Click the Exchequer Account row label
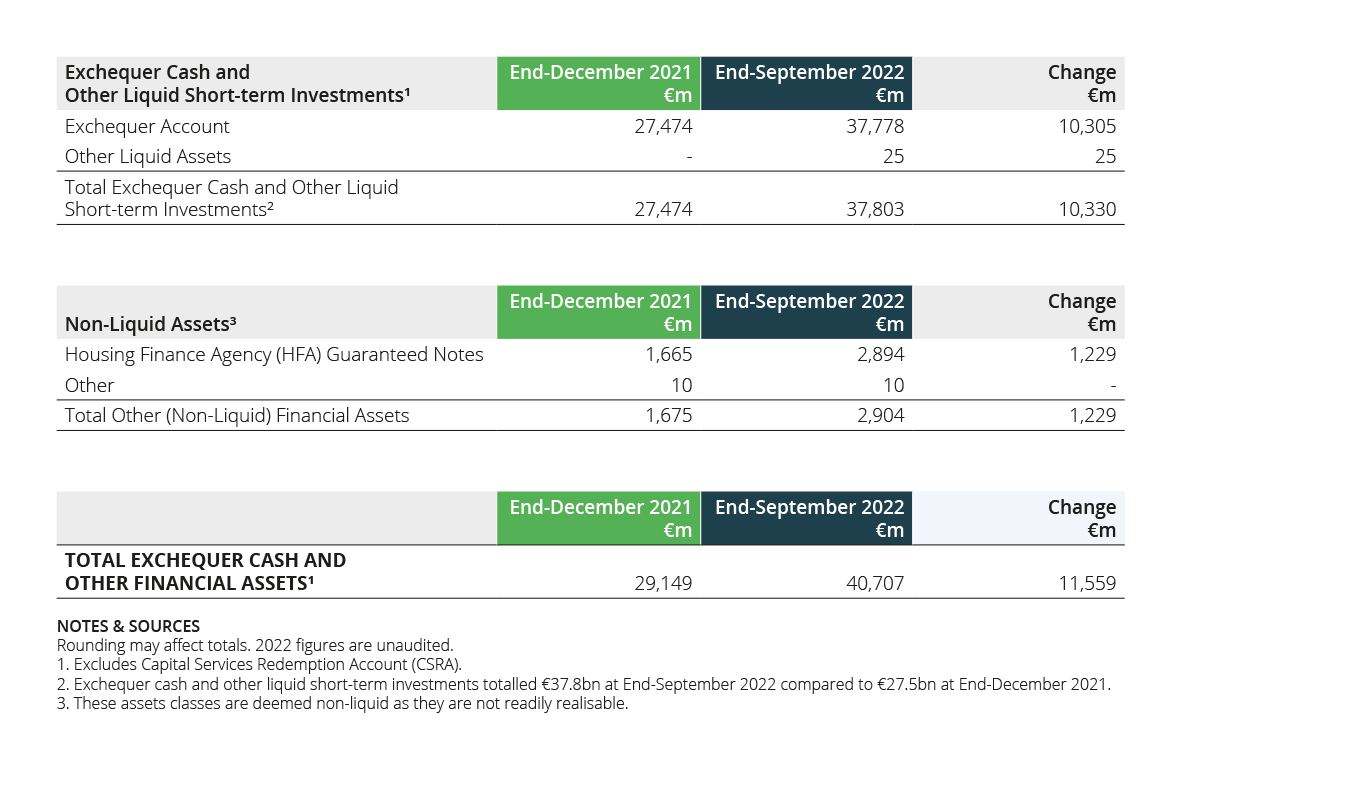Image resolution: width=1352 pixels, height=800 pixels. click(147, 126)
